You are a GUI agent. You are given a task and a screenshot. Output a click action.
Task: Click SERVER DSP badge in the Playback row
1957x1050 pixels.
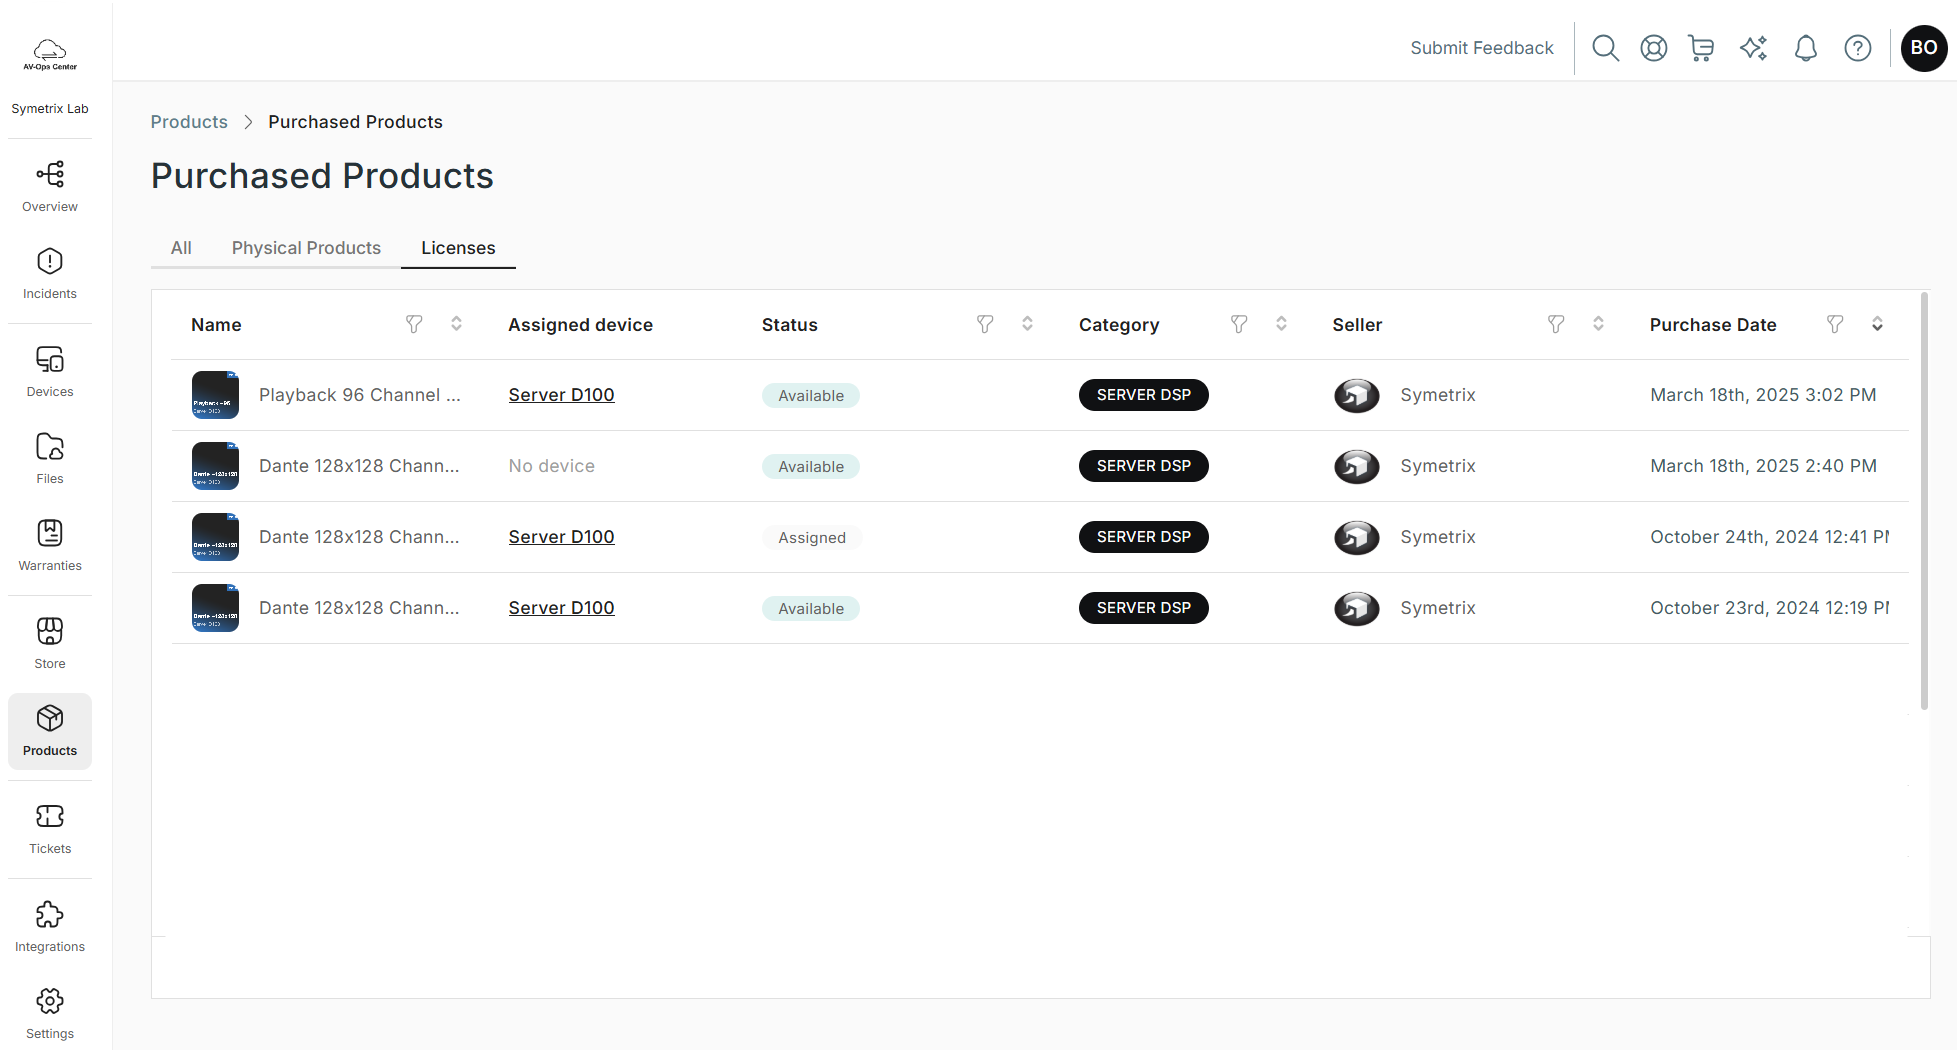pyautogui.click(x=1144, y=395)
